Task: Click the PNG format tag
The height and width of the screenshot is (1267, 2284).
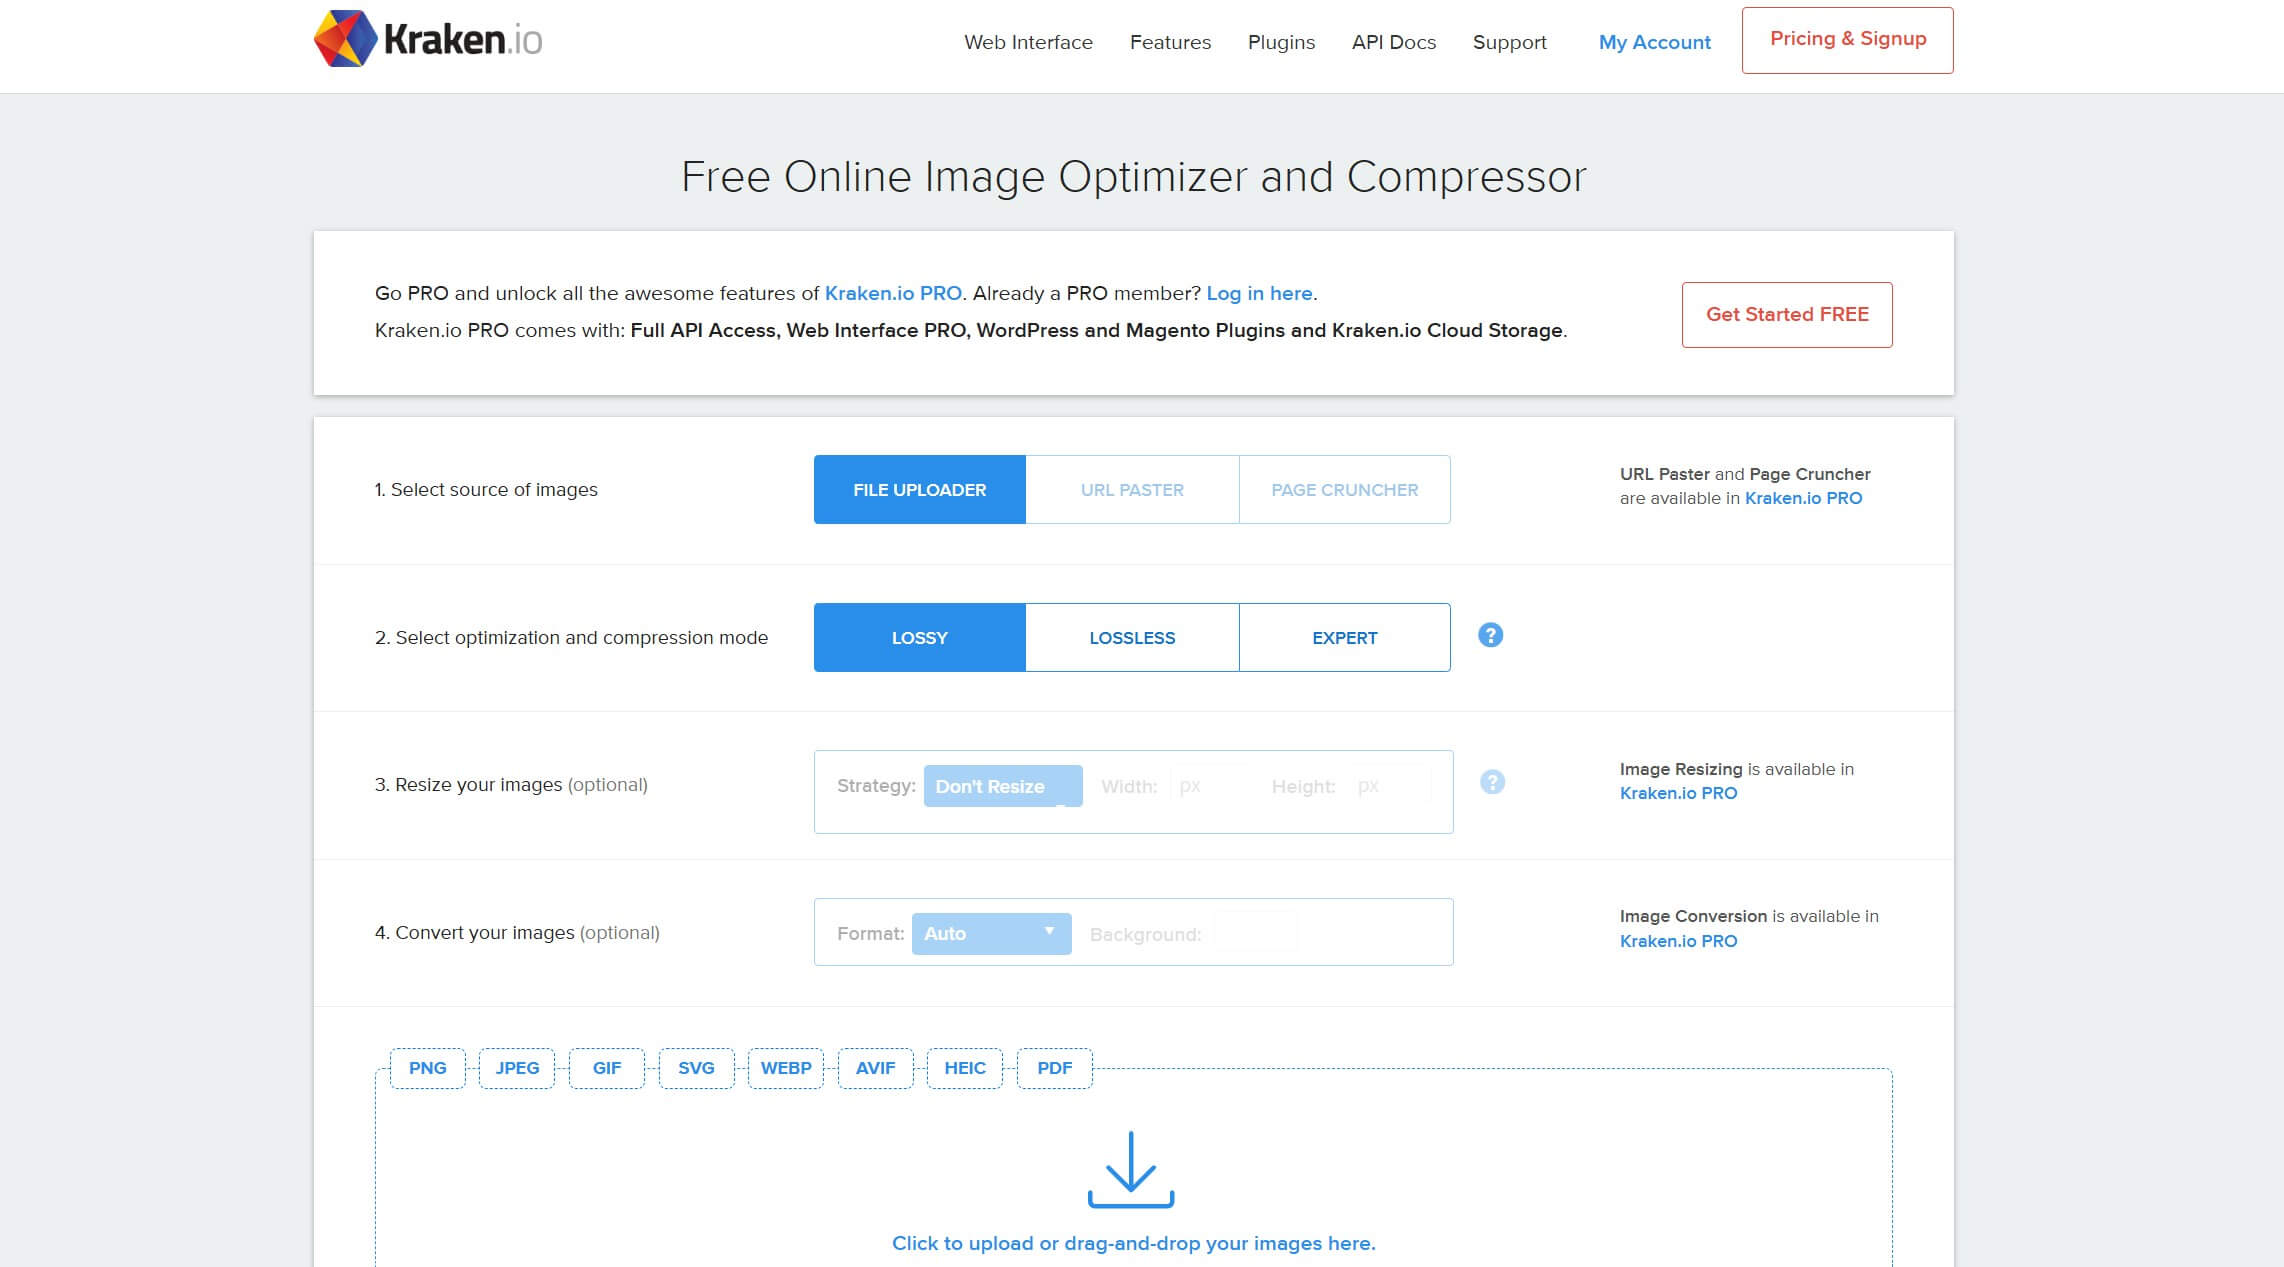Action: pos(428,1068)
